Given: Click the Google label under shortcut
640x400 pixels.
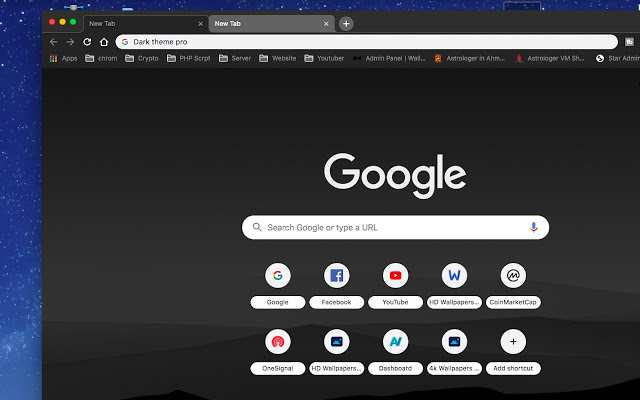Looking at the screenshot, I should (278, 302).
